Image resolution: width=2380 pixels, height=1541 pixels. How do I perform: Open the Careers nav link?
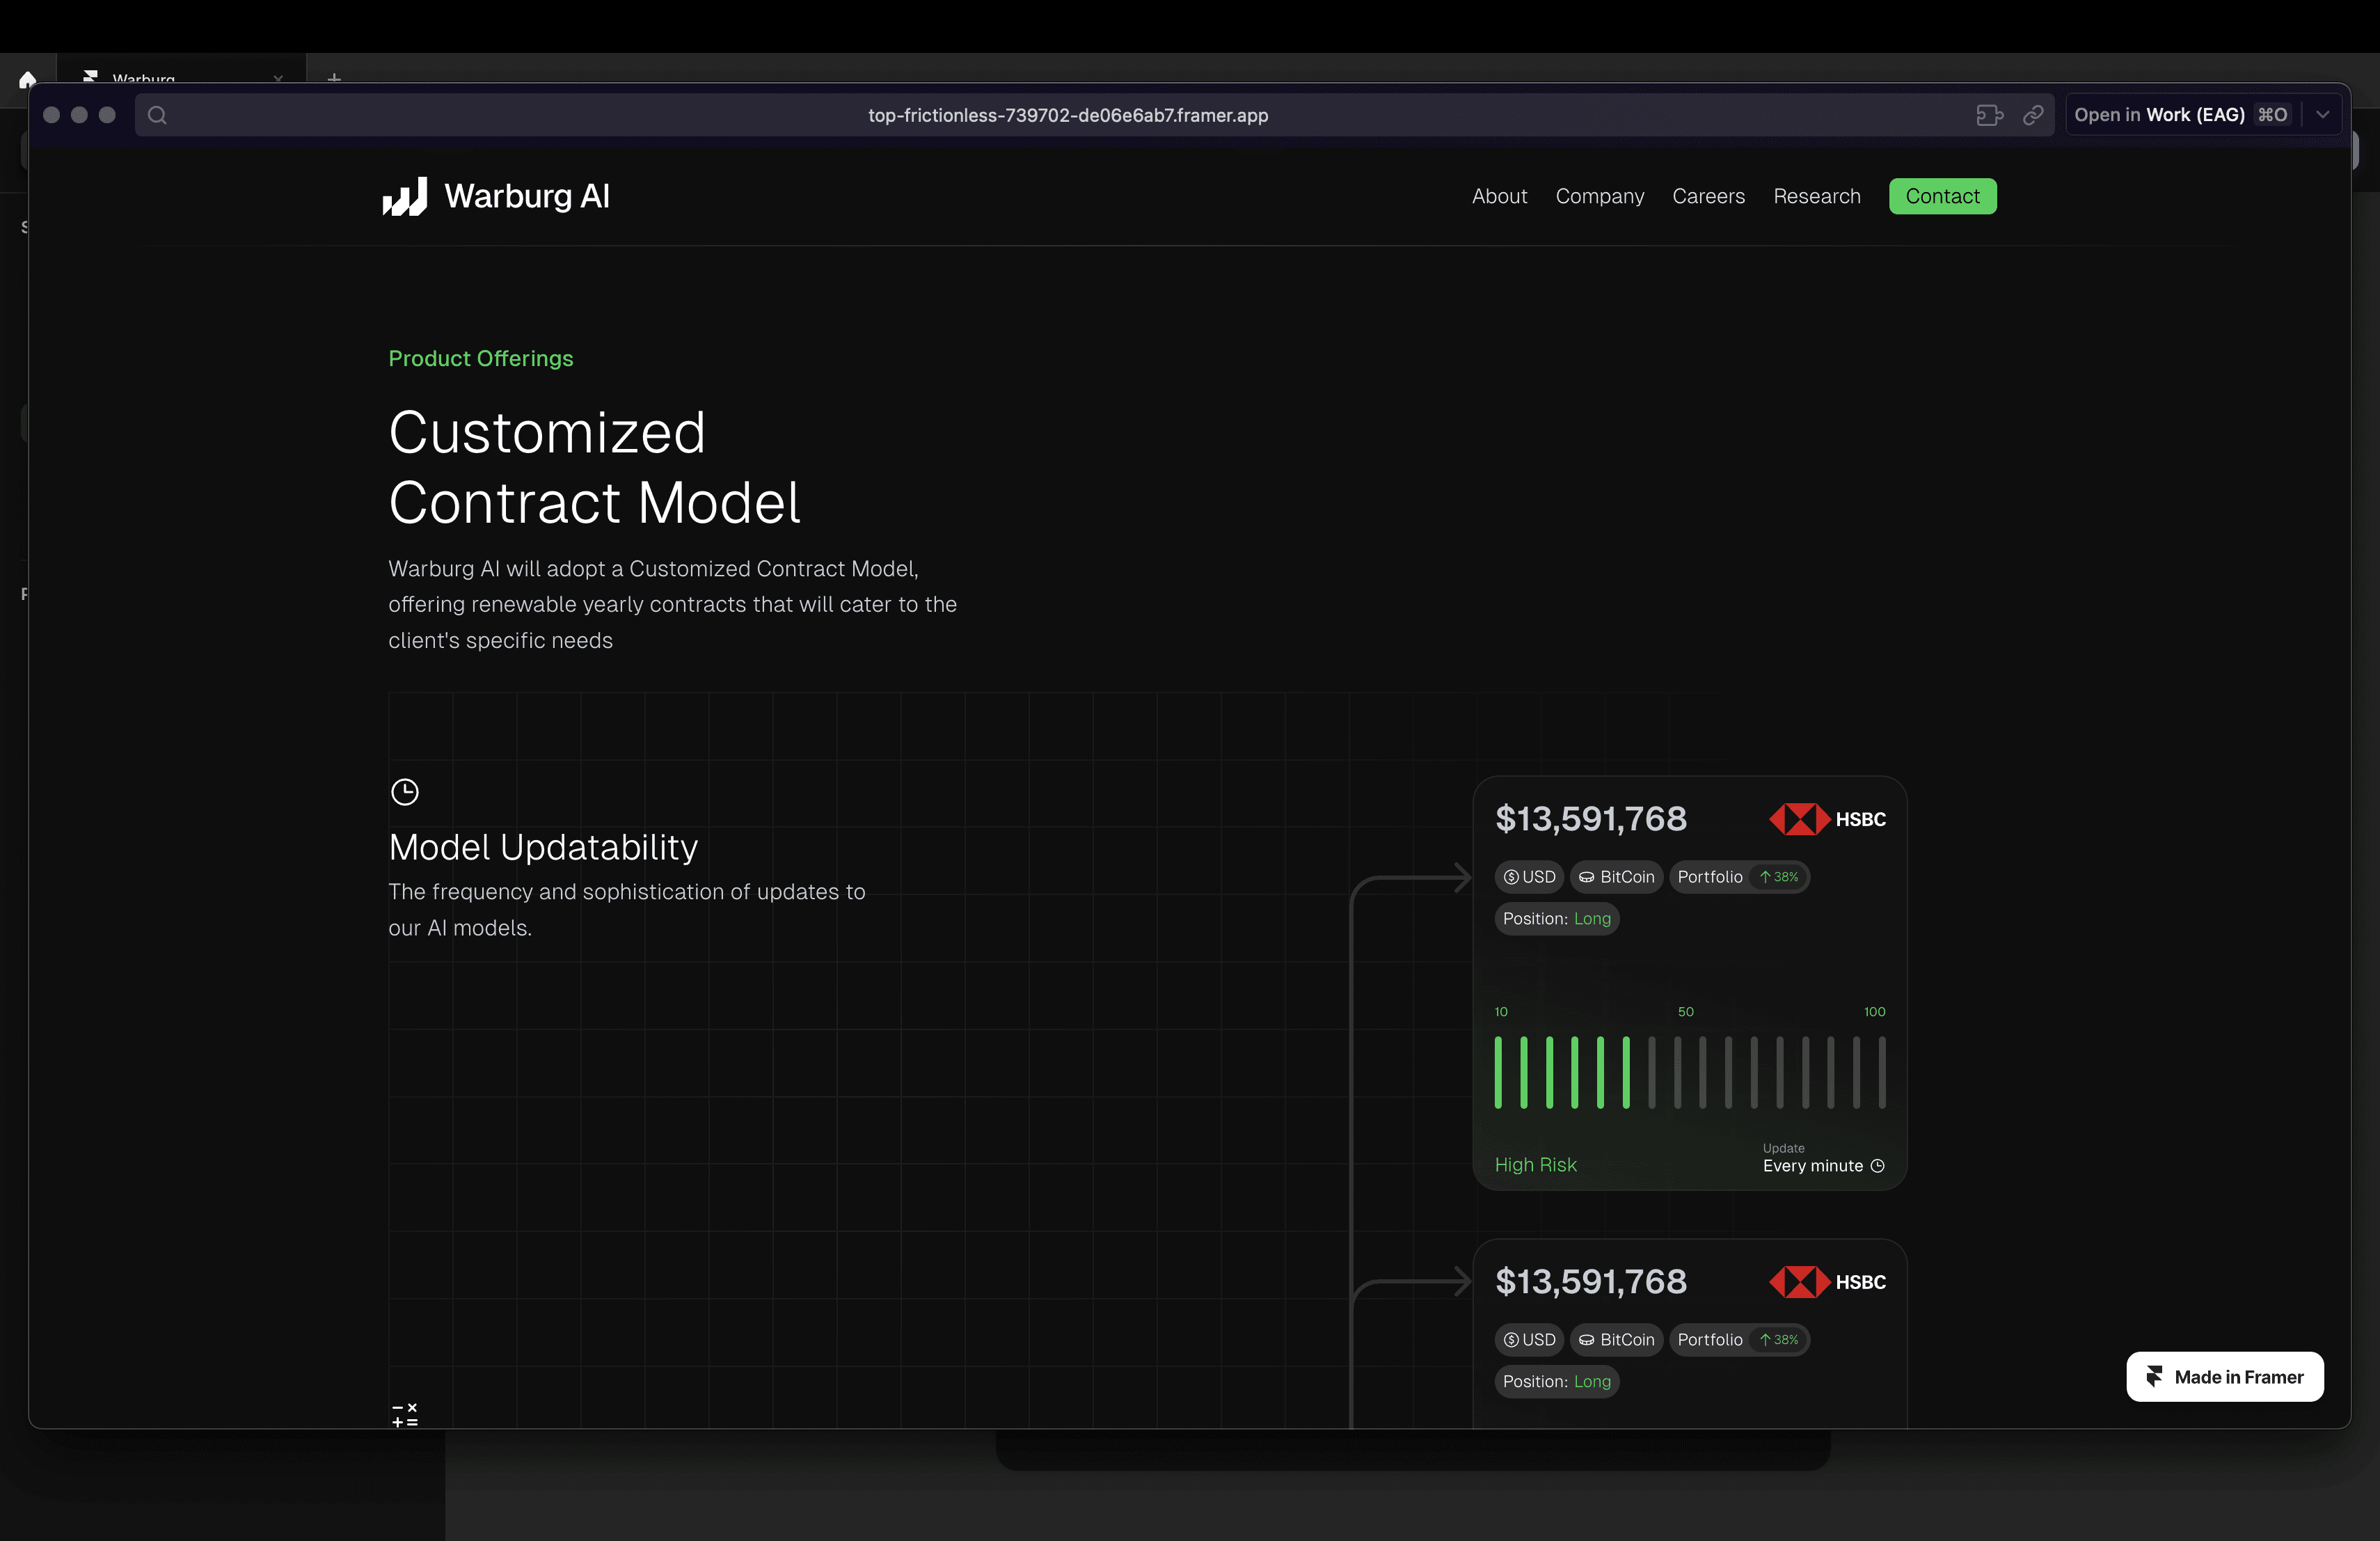pyautogui.click(x=1708, y=196)
